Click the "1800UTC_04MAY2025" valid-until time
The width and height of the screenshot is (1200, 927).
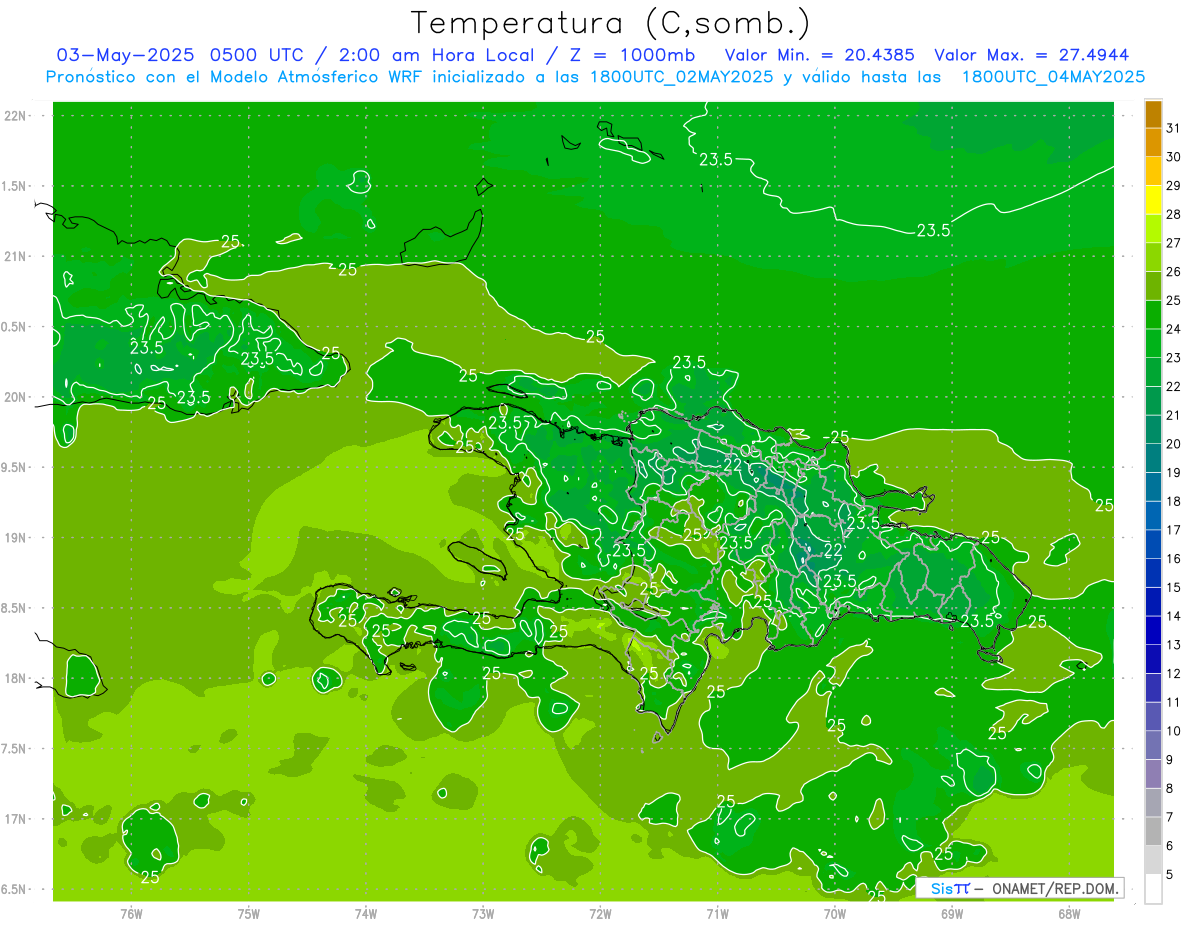pos(1053,76)
